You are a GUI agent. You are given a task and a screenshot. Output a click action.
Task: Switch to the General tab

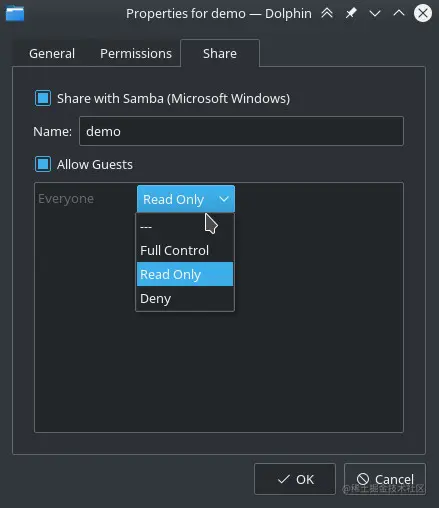pos(52,53)
